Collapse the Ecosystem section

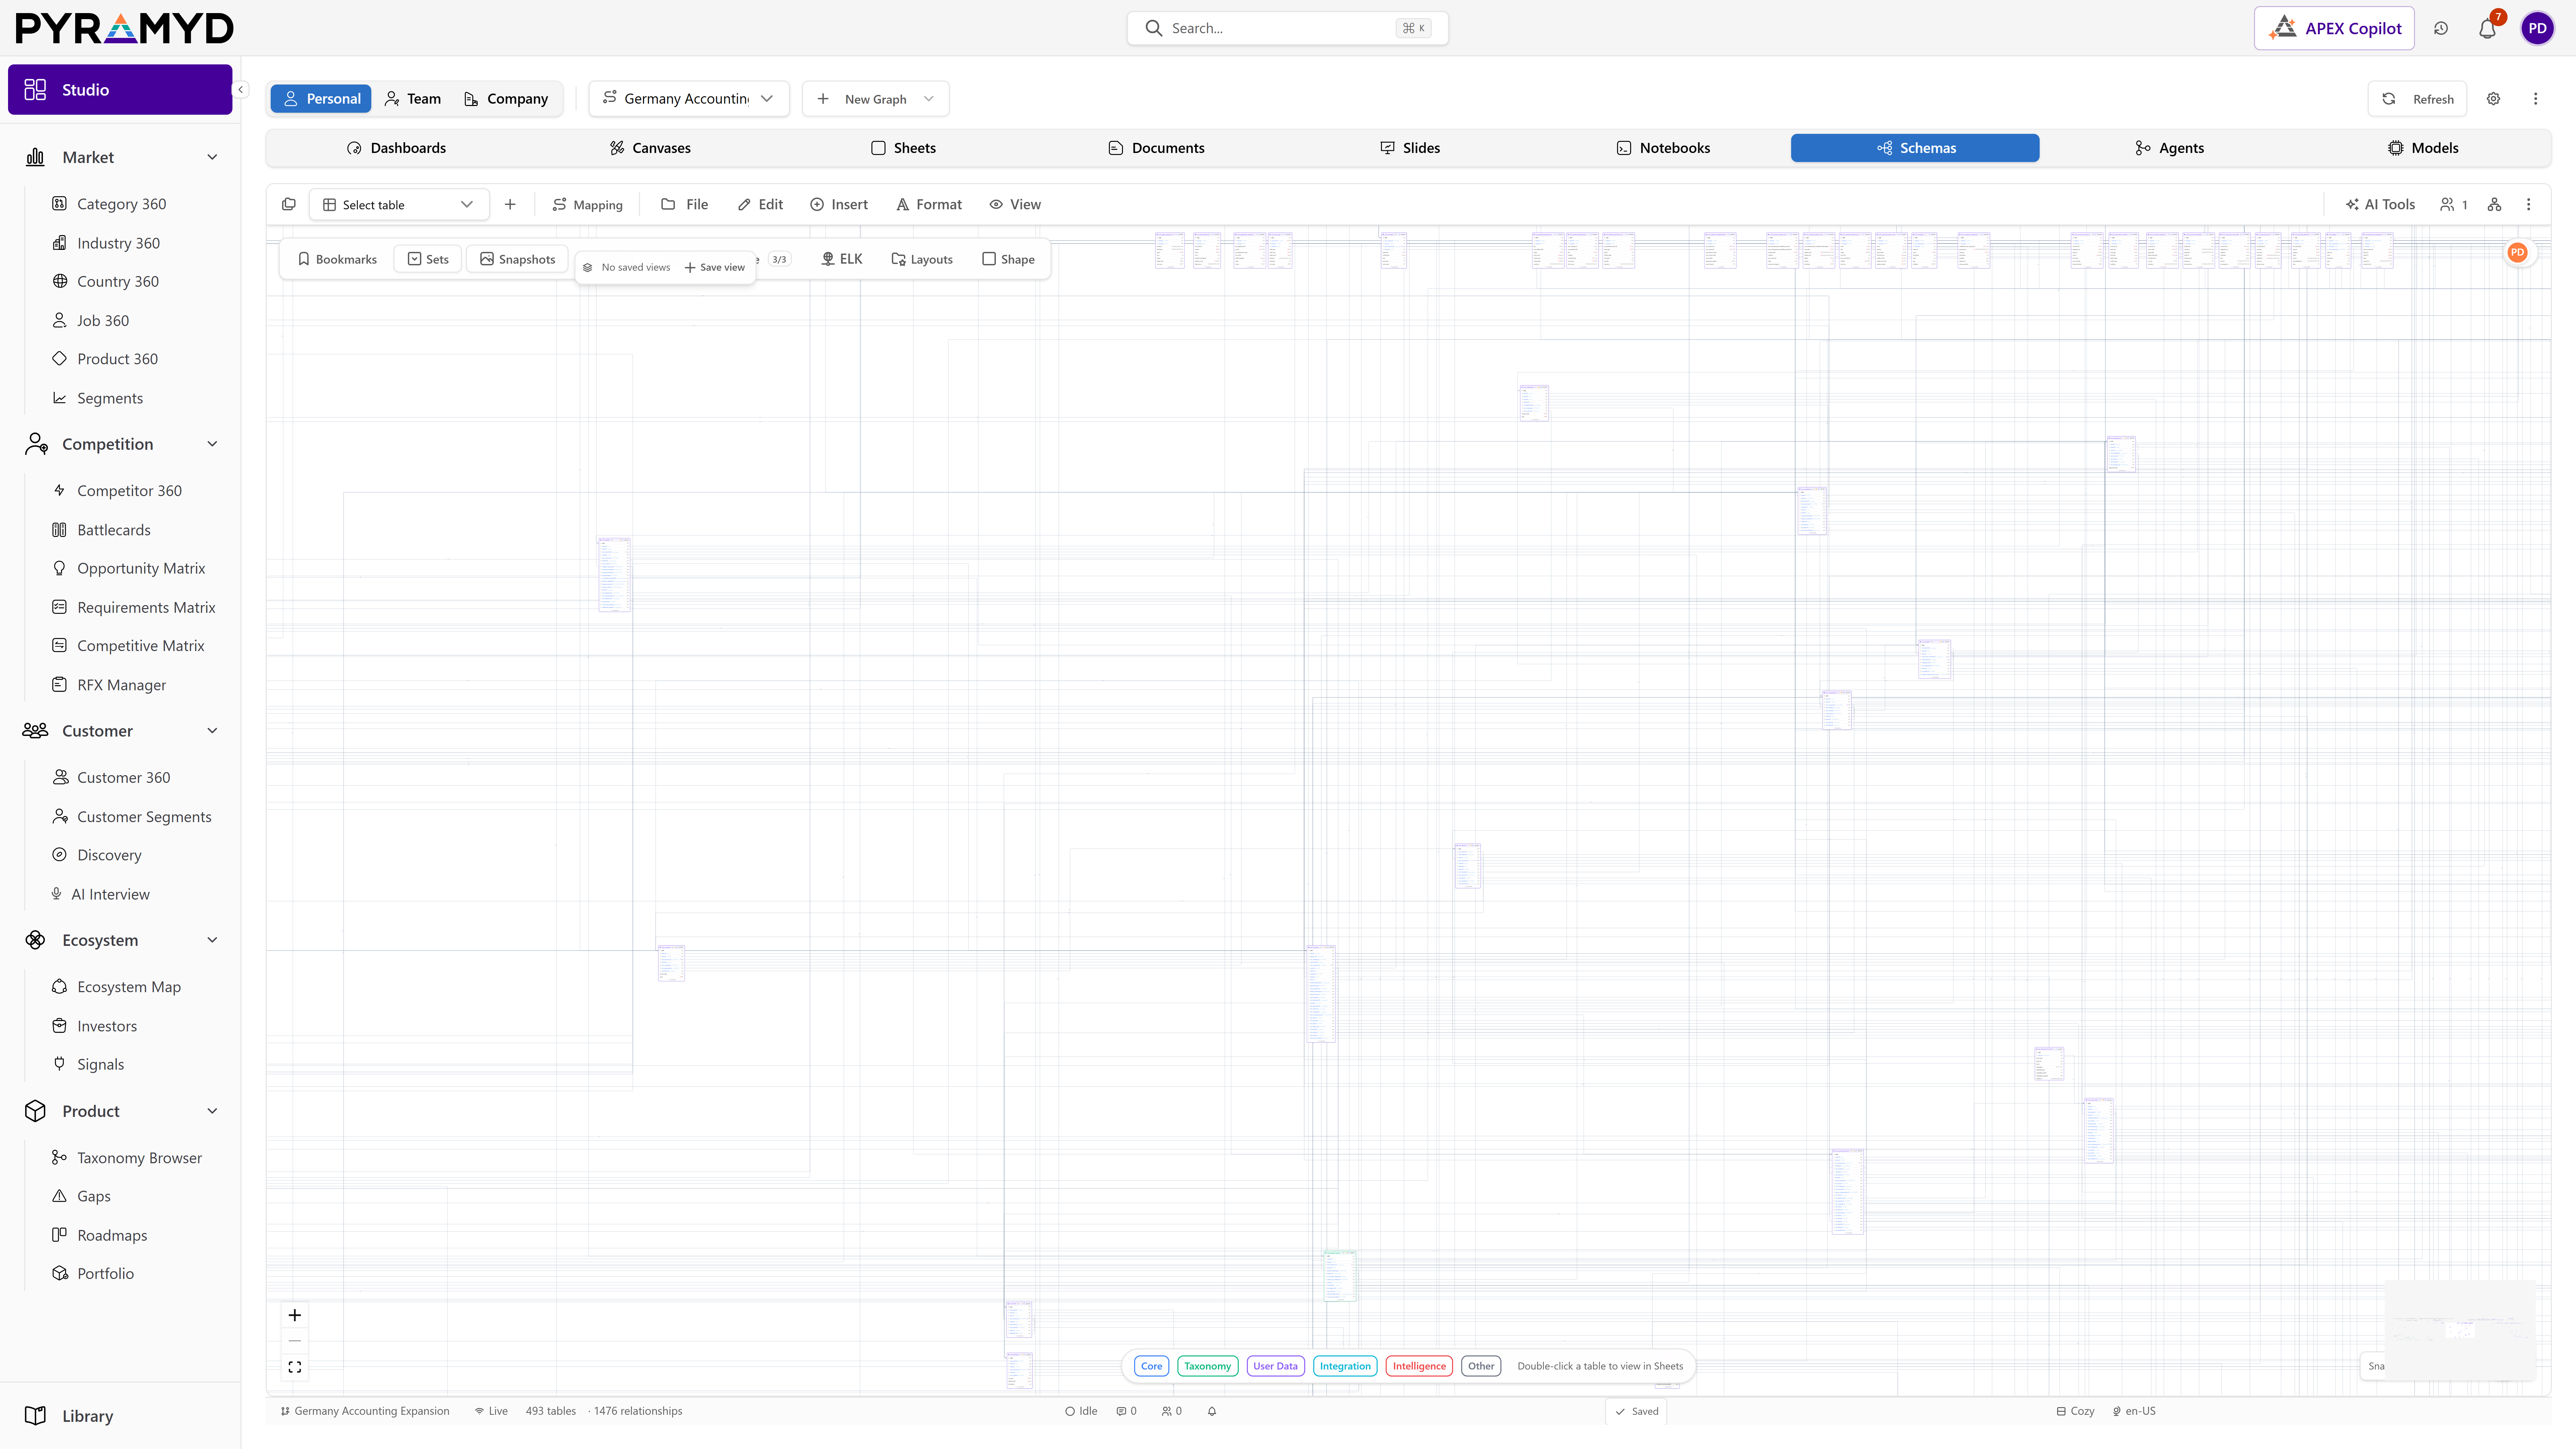coord(212,940)
